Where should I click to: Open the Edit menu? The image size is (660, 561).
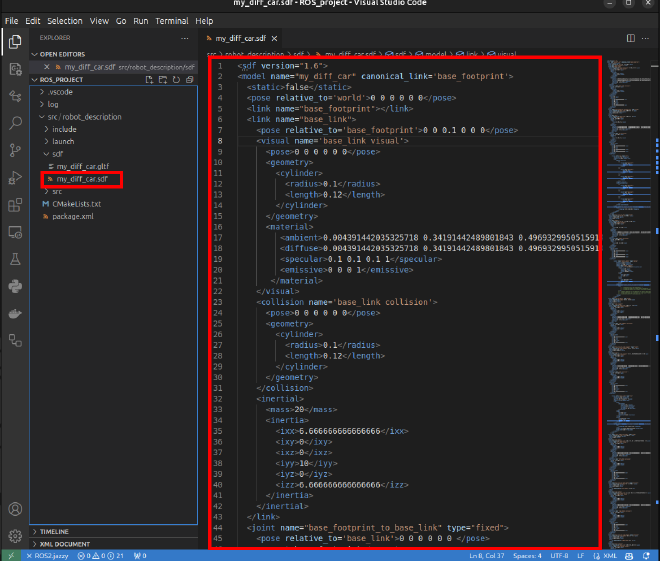point(32,21)
